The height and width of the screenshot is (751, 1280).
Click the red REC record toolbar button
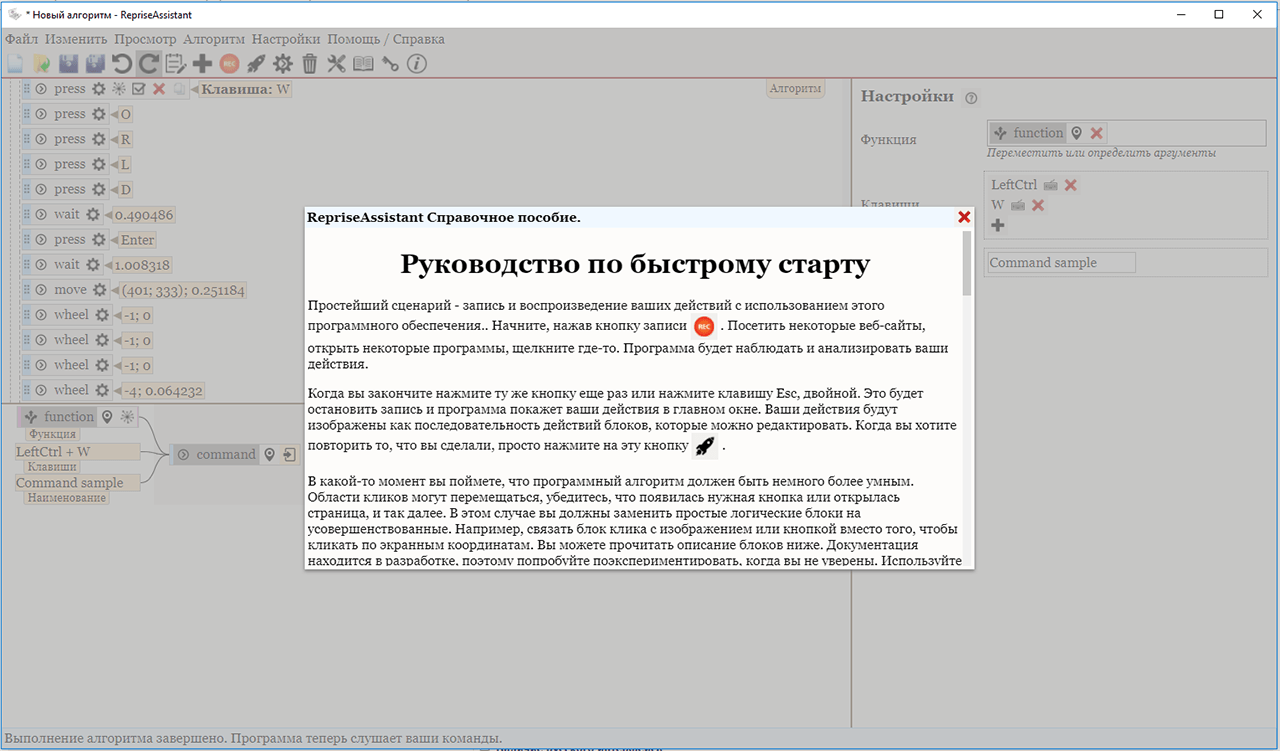tap(229, 64)
